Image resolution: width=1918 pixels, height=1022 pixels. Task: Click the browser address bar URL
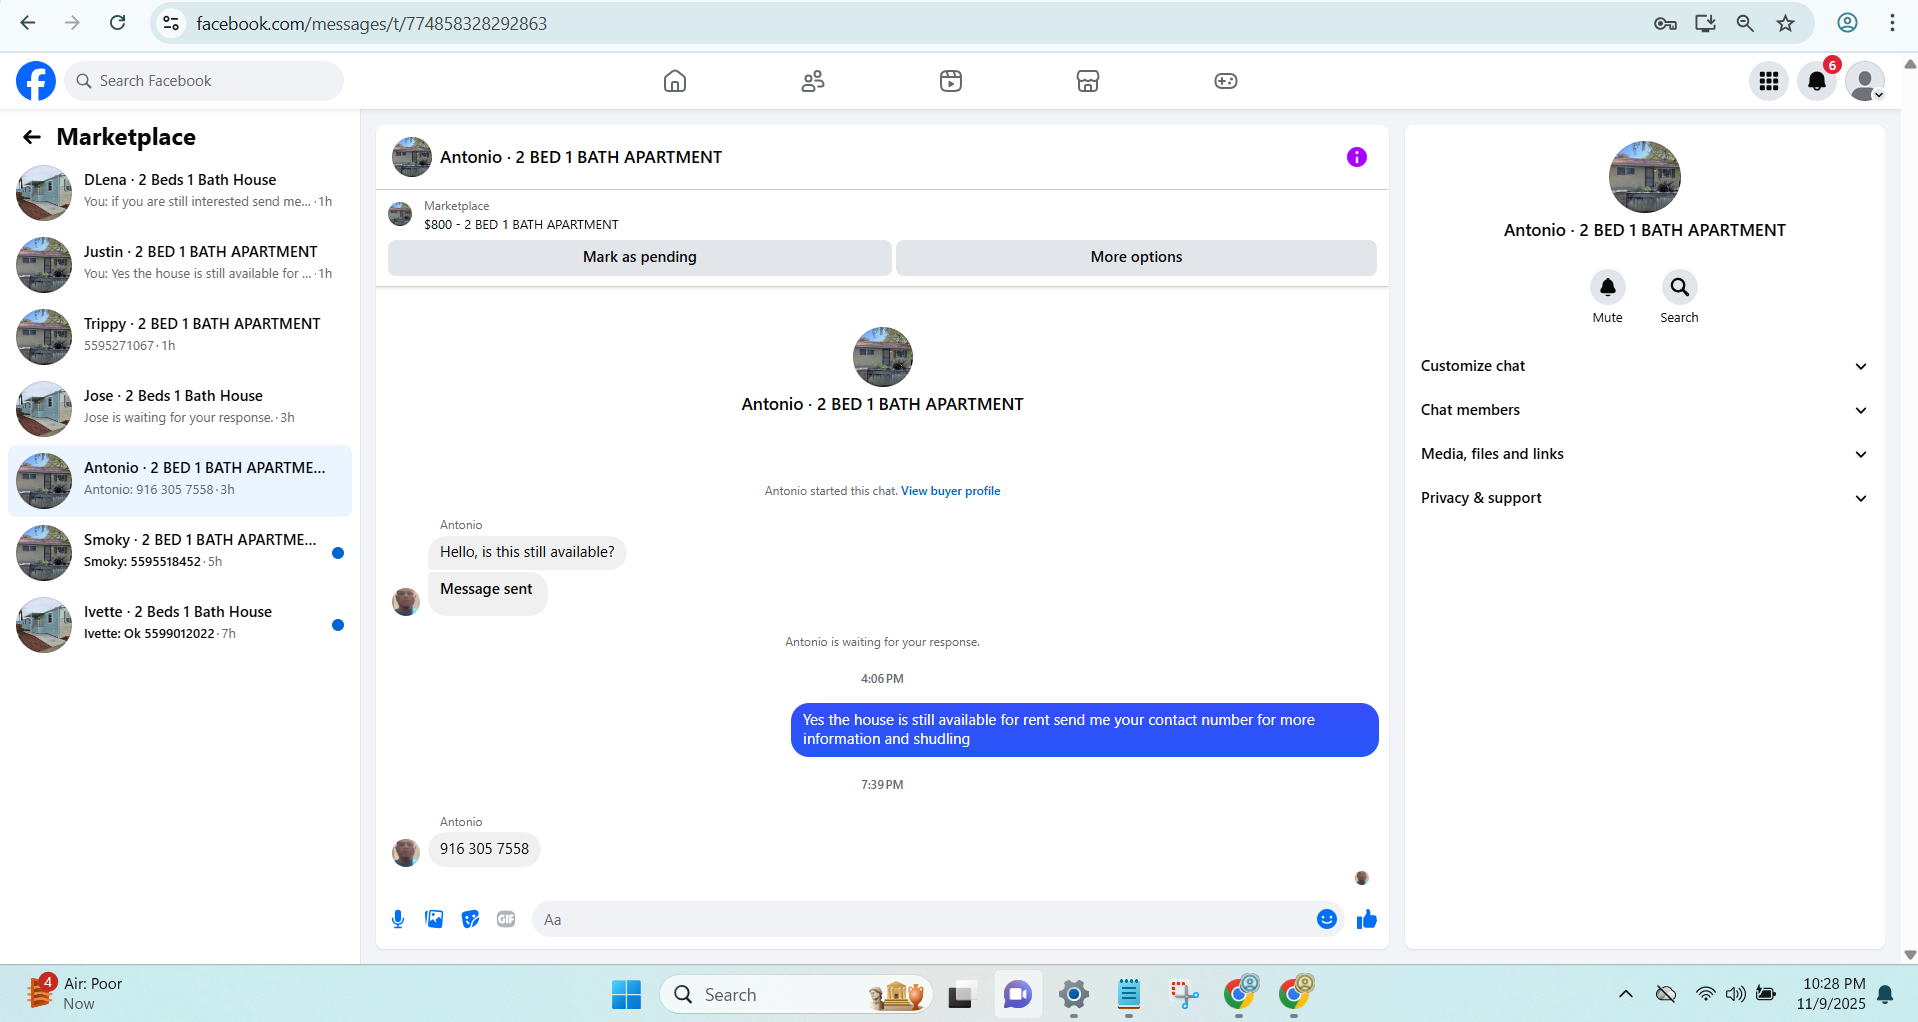[x=372, y=23]
